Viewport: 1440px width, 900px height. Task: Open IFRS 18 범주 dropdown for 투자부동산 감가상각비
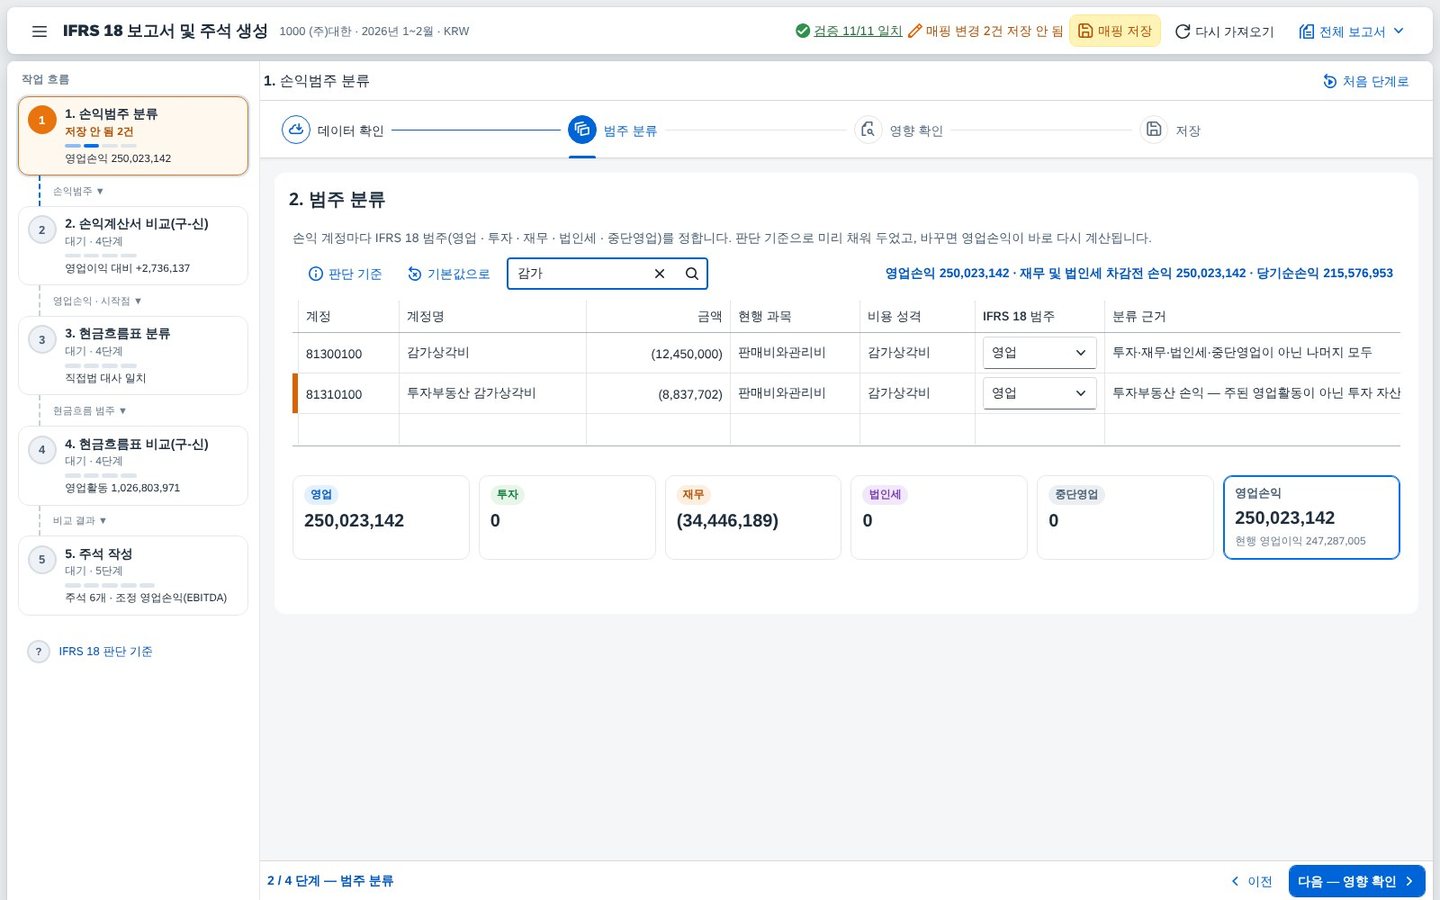pyautogui.click(x=1040, y=393)
